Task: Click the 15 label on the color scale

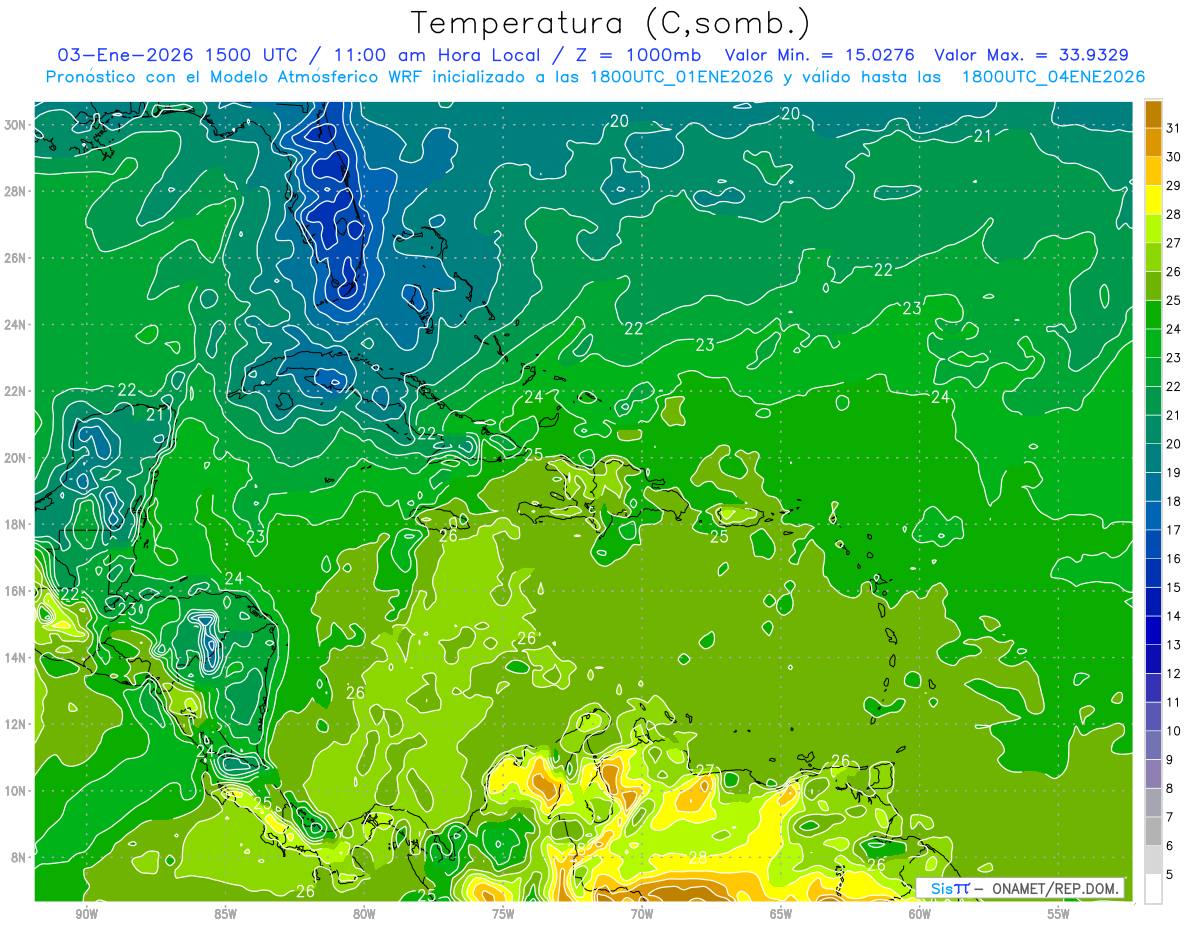Action: [1174, 587]
